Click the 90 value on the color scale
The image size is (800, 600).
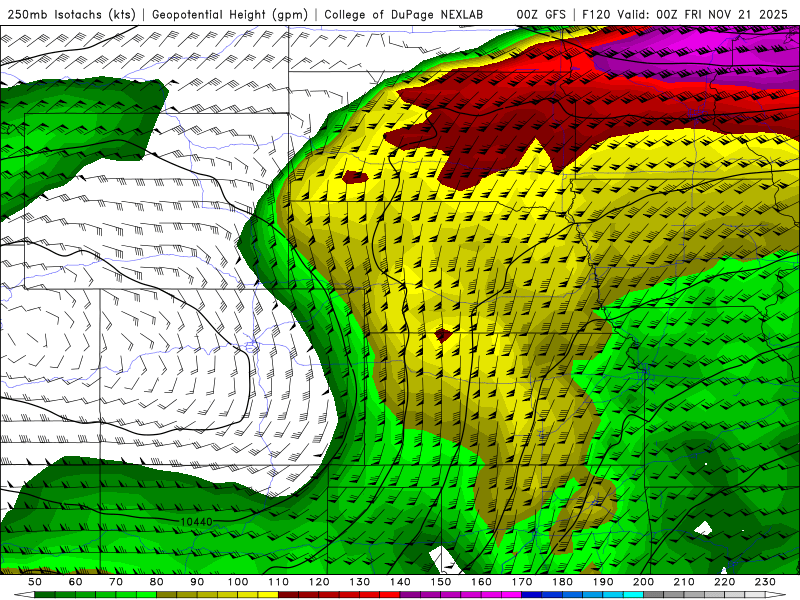[x=197, y=582]
